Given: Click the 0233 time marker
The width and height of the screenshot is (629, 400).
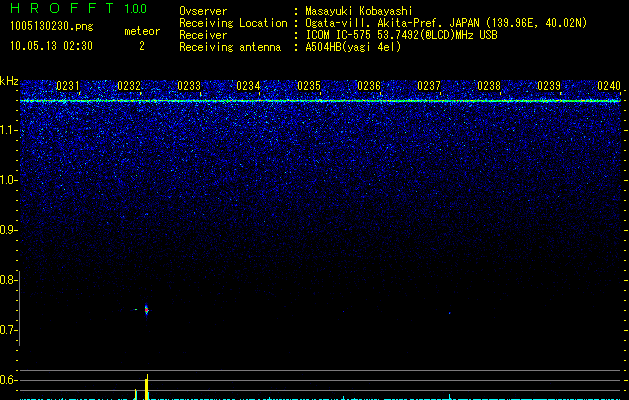Looking at the screenshot, I should point(189,86).
